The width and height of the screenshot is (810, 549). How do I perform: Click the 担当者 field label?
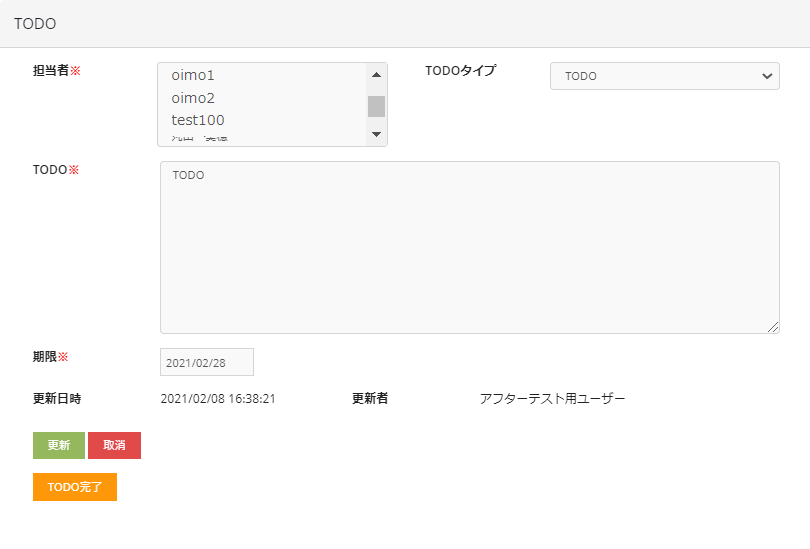point(51,71)
